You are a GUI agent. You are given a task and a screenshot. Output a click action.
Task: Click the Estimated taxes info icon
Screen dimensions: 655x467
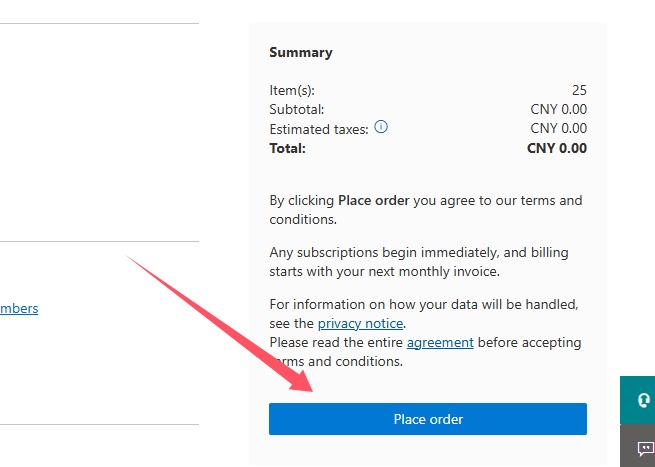coord(381,128)
